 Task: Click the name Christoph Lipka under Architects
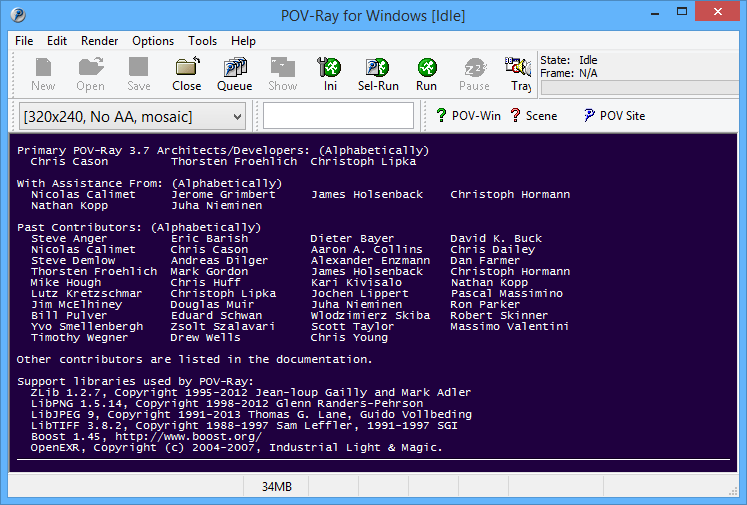[x=363, y=162]
